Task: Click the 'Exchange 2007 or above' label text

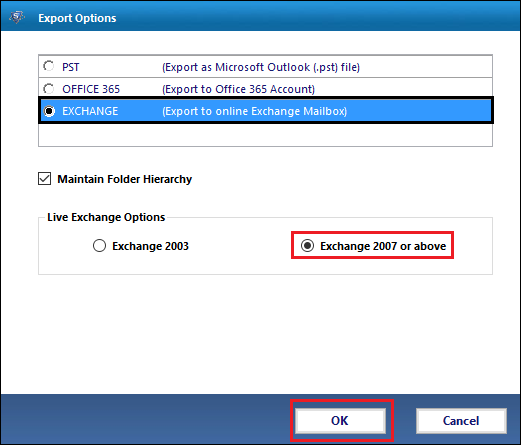Action: pyautogui.click(x=383, y=246)
